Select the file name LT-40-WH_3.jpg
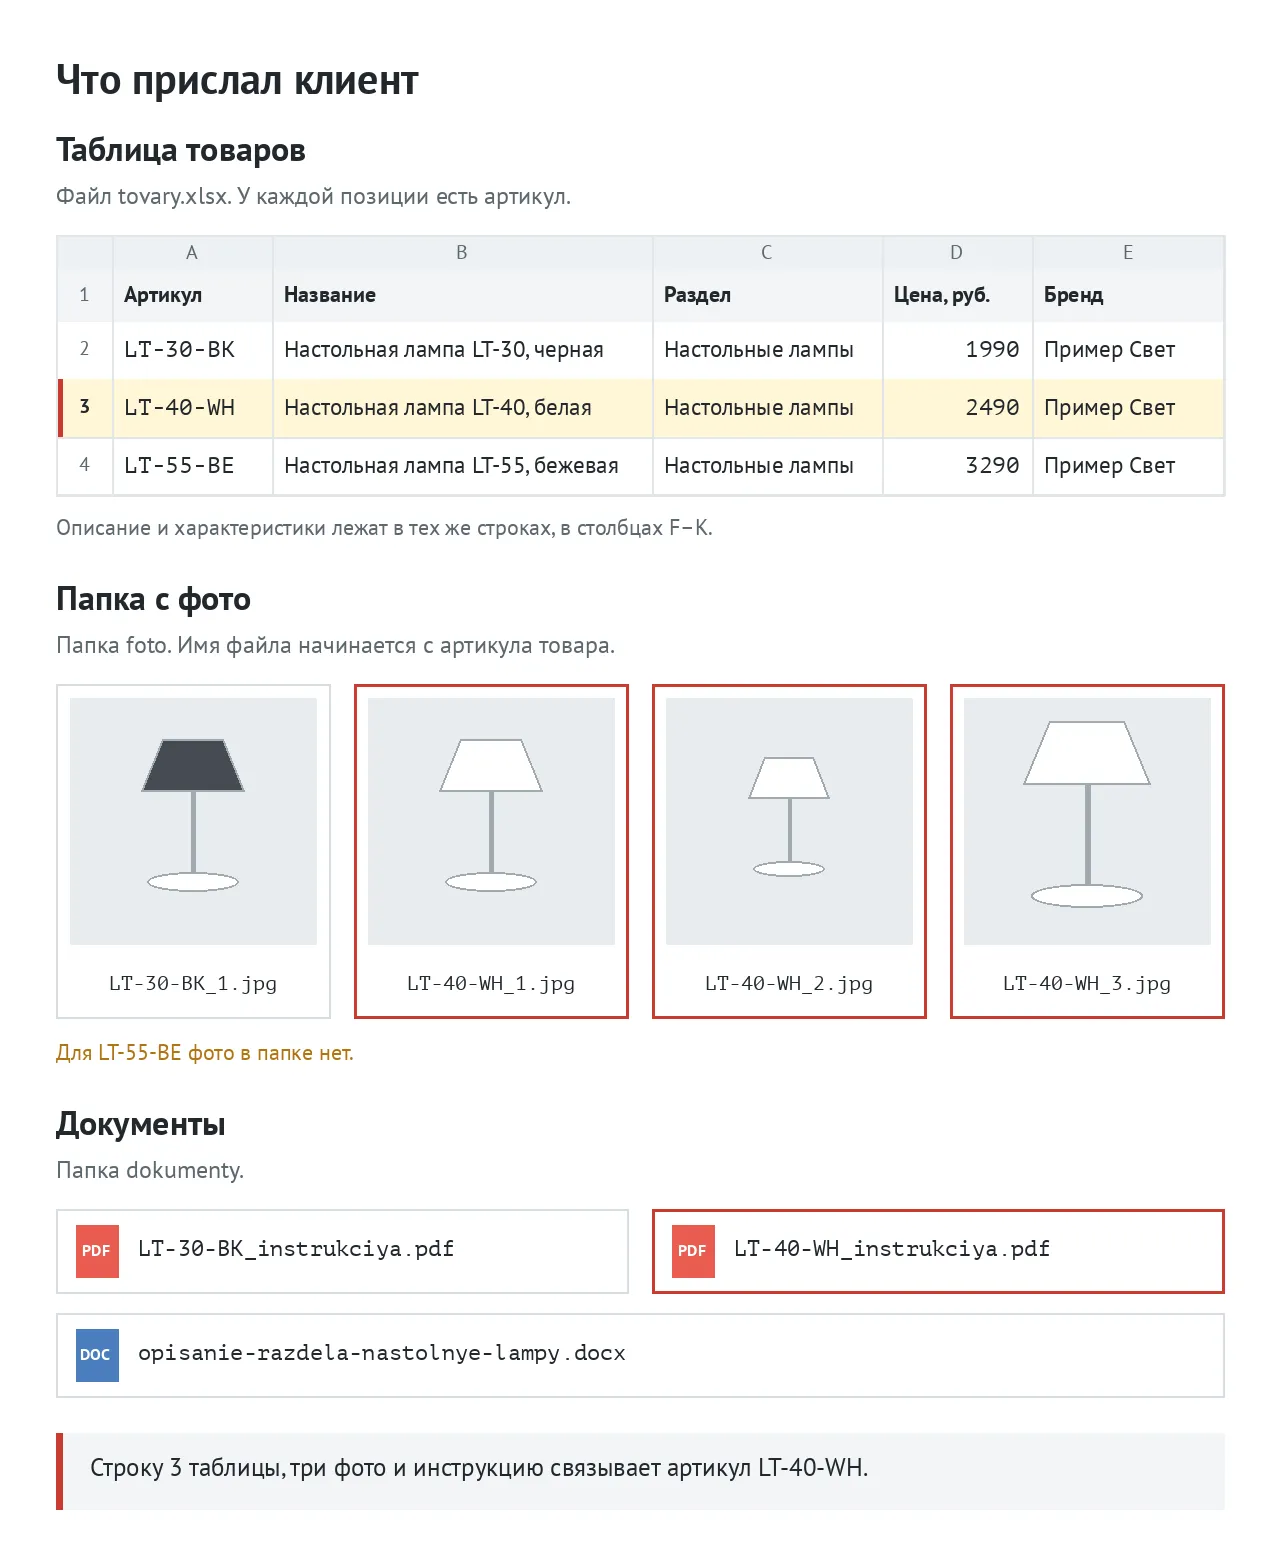The image size is (1280, 1561). coord(1087,983)
